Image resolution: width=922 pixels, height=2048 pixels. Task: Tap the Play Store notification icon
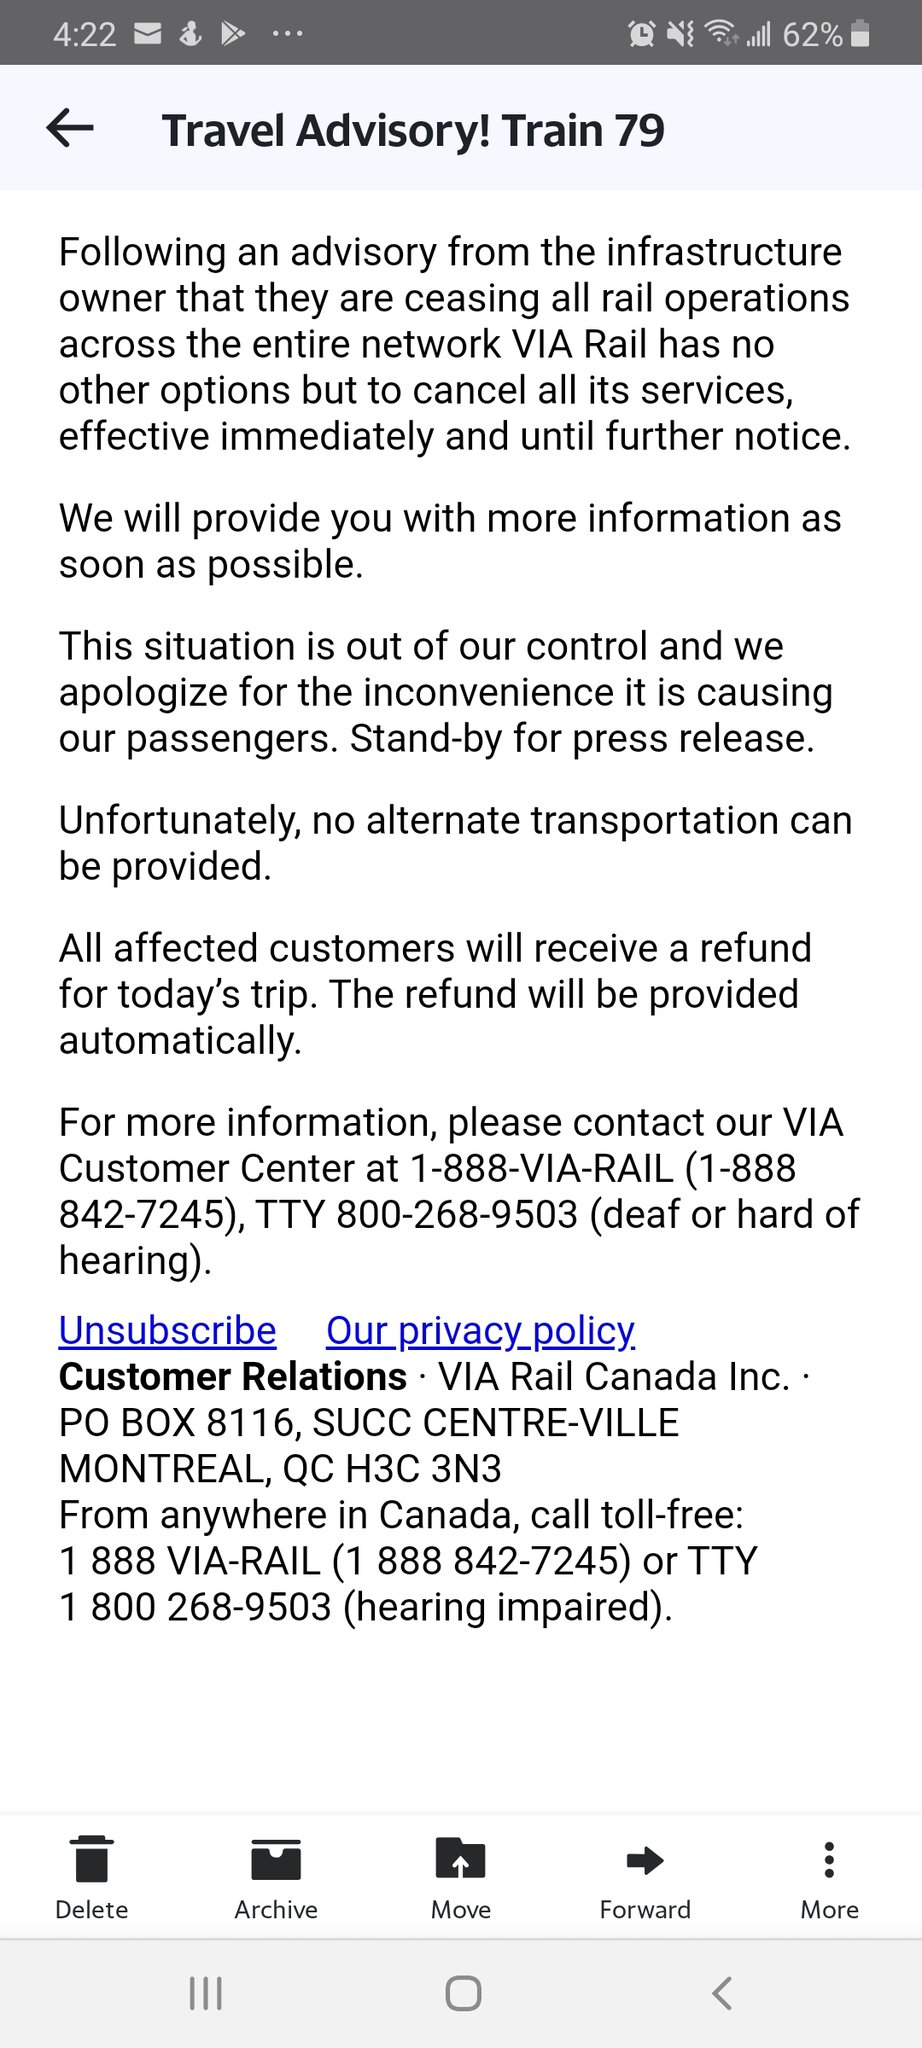pos(233,34)
